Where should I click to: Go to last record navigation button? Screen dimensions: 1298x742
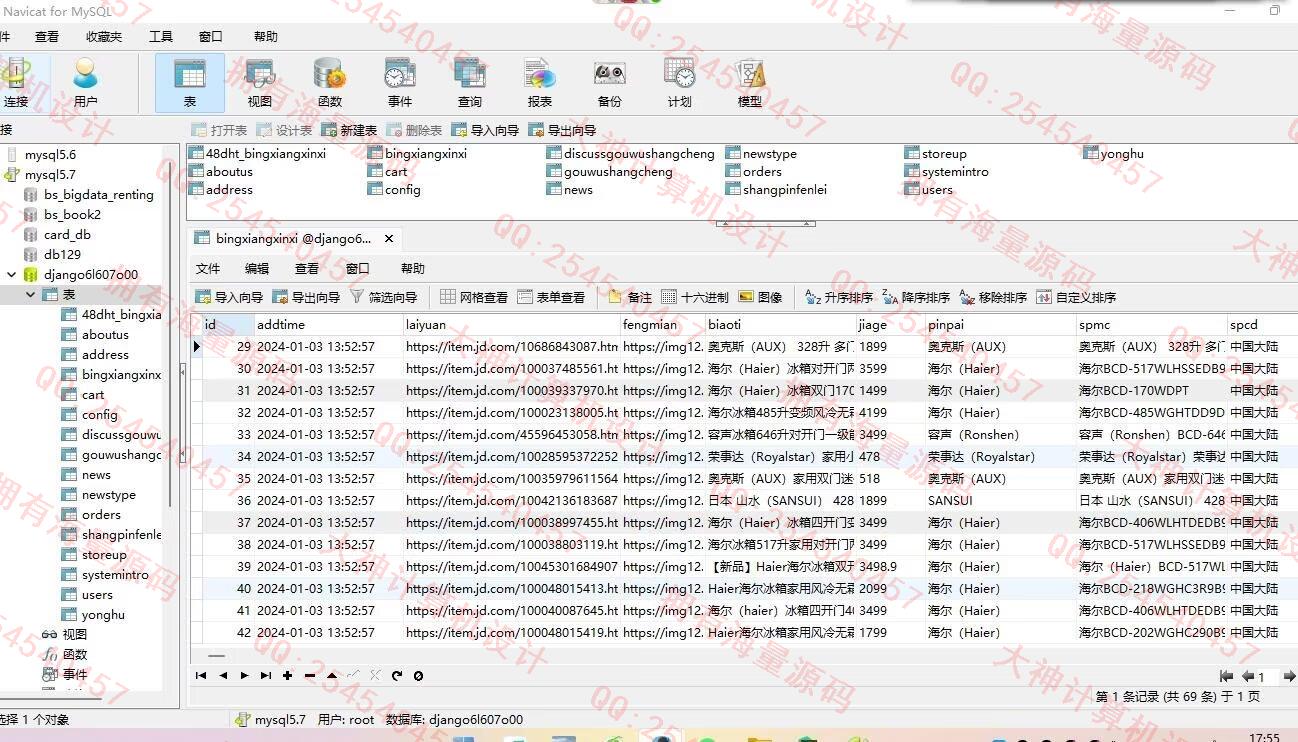click(x=266, y=676)
